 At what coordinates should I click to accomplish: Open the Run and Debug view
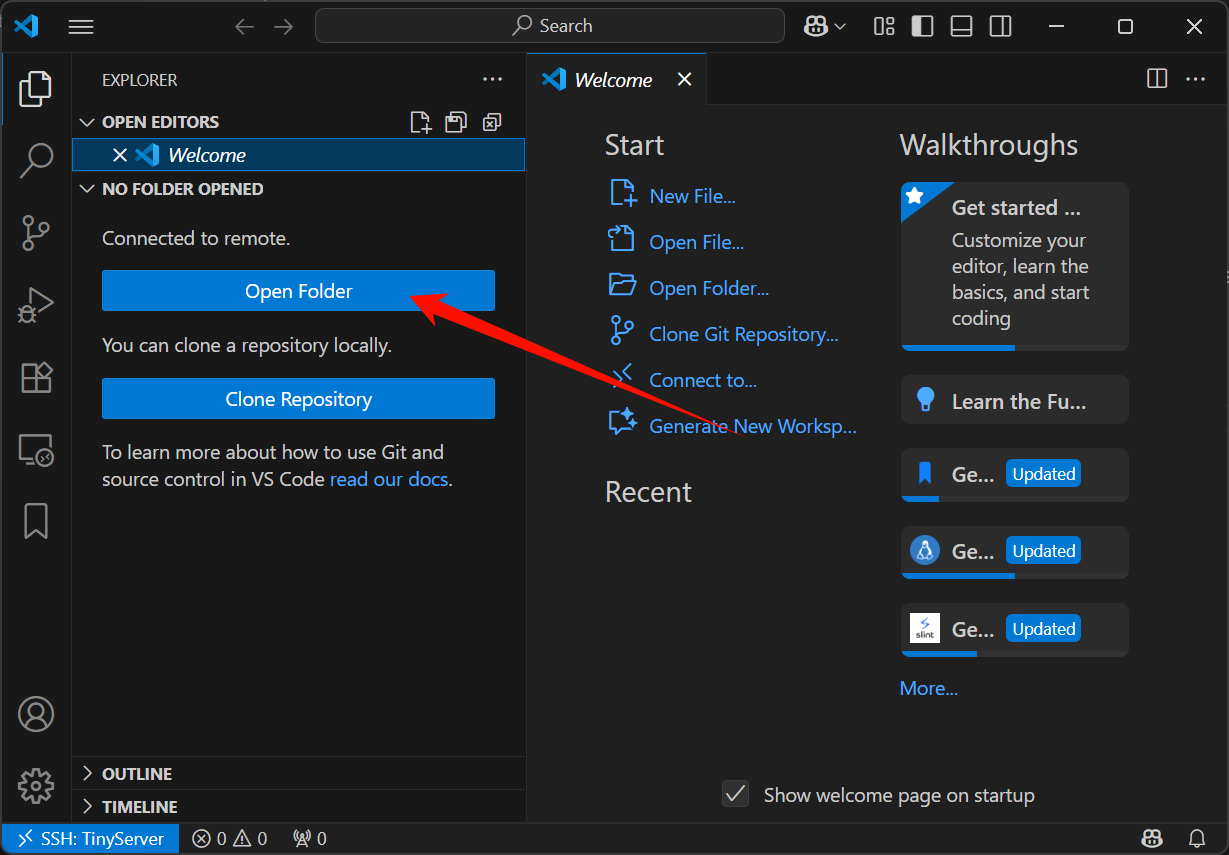coord(36,305)
